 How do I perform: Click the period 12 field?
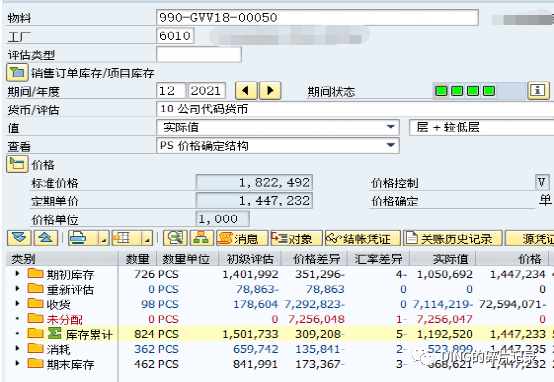click(171, 91)
